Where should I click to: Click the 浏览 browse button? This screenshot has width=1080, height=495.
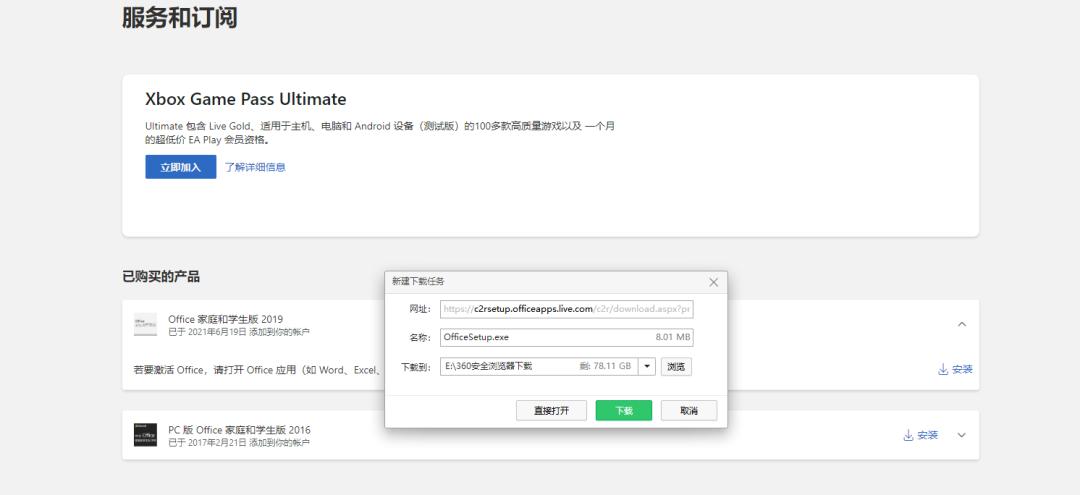tap(676, 366)
